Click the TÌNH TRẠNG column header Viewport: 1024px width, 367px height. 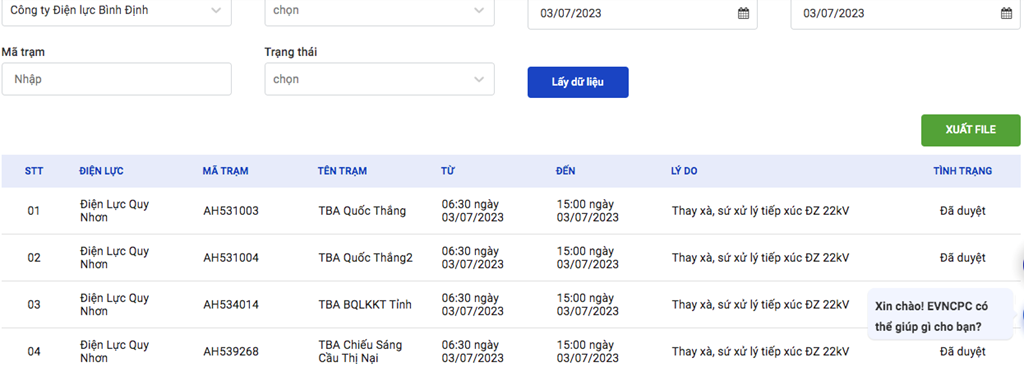coord(963,171)
